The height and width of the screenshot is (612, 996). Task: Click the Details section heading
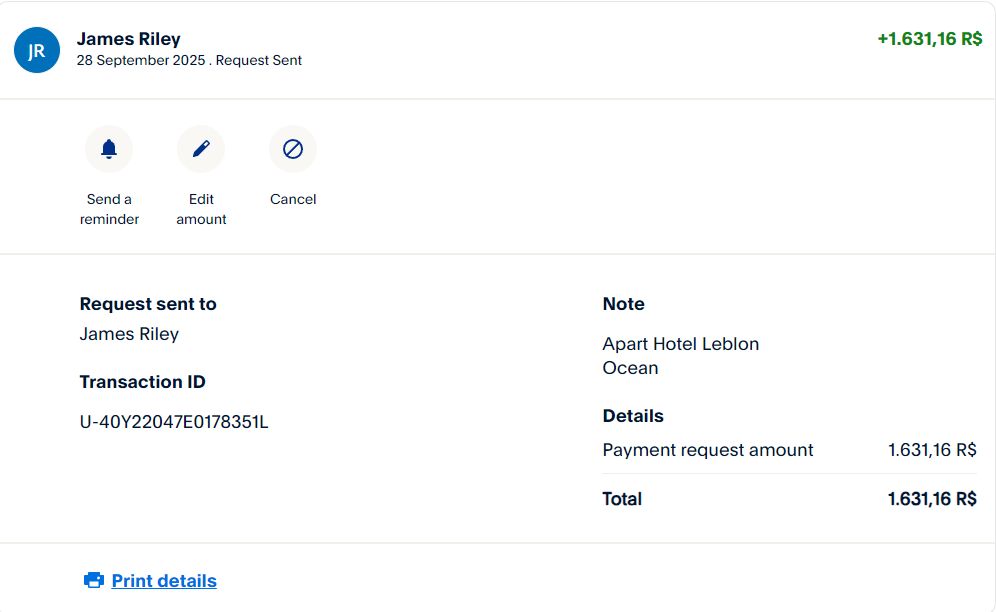pos(633,416)
